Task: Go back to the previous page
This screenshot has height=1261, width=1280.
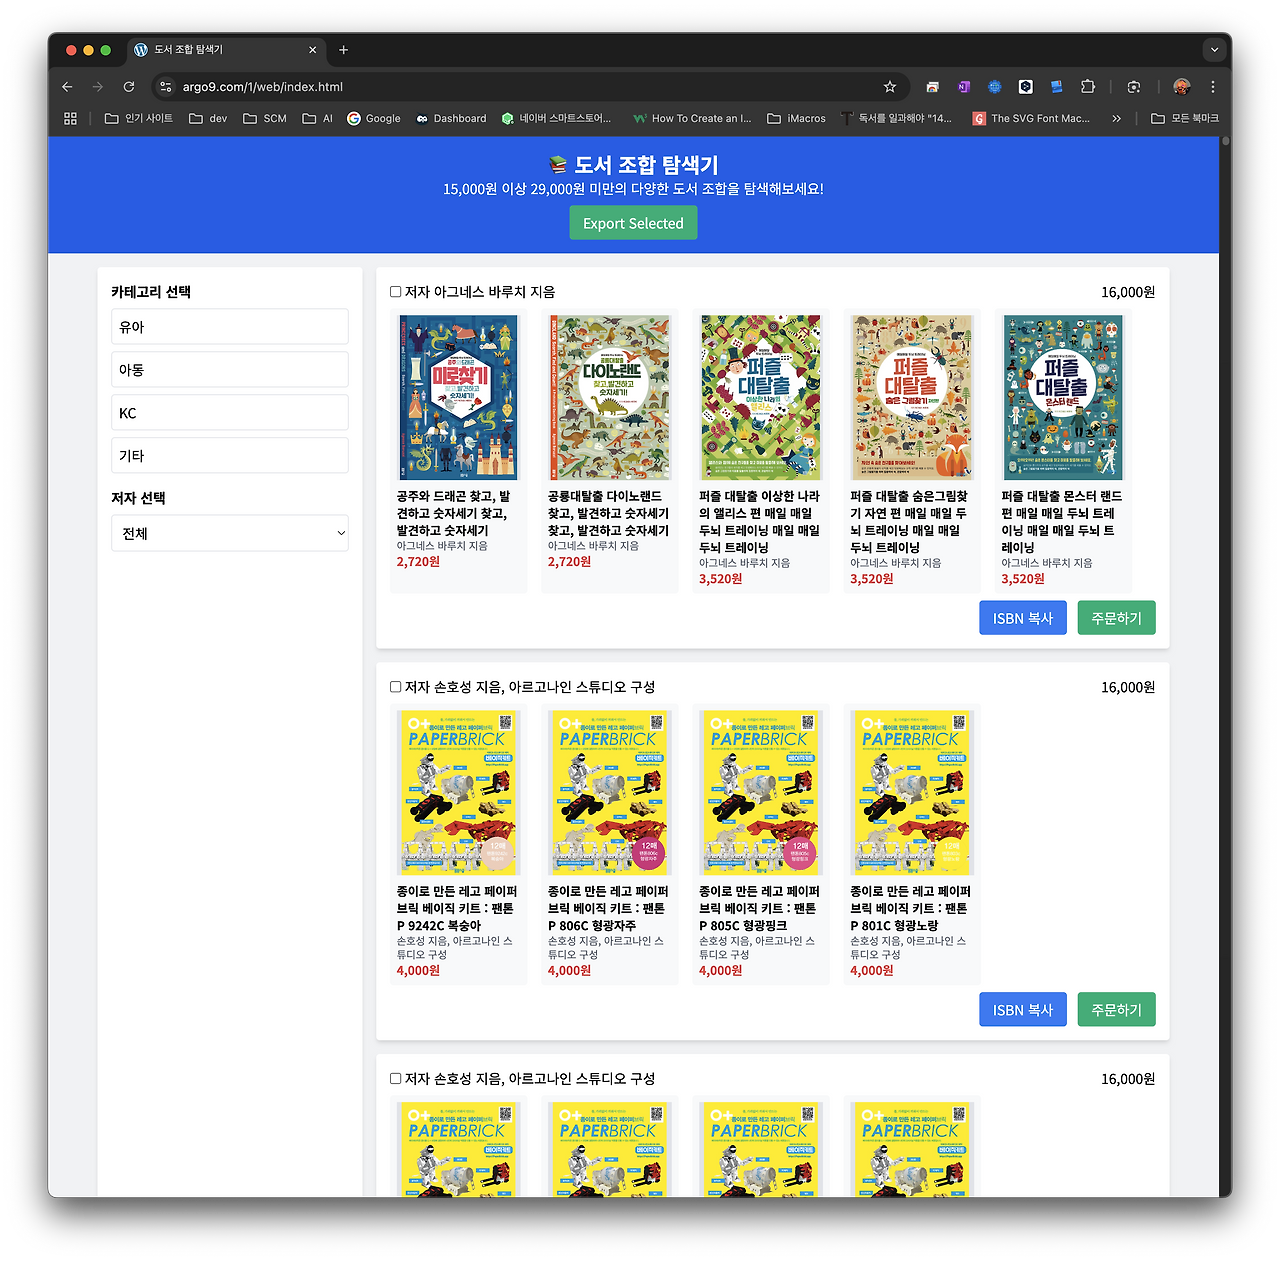Action: [x=67, y=87]
